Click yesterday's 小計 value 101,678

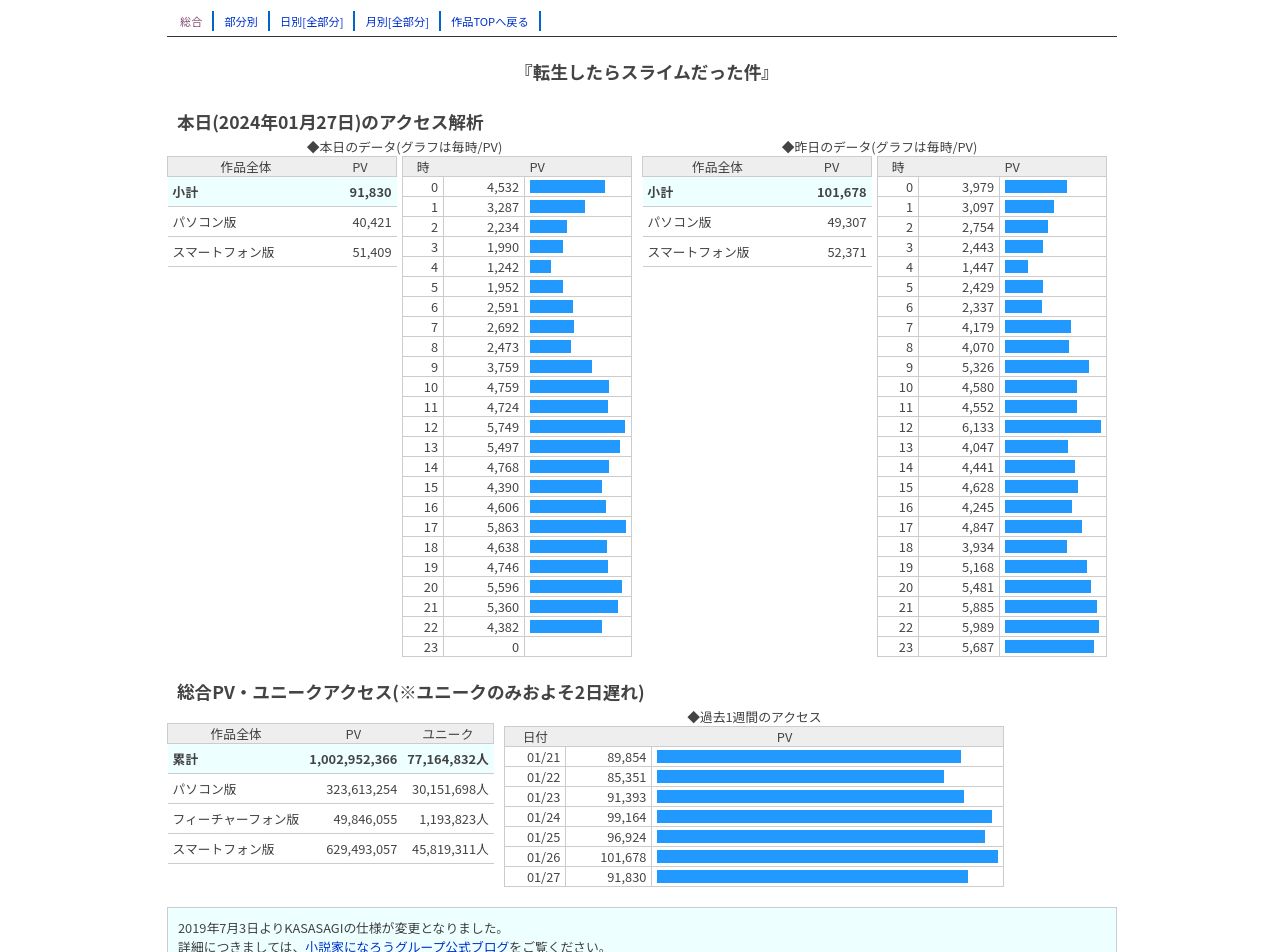pyautogui.click(x=842, y=192)
